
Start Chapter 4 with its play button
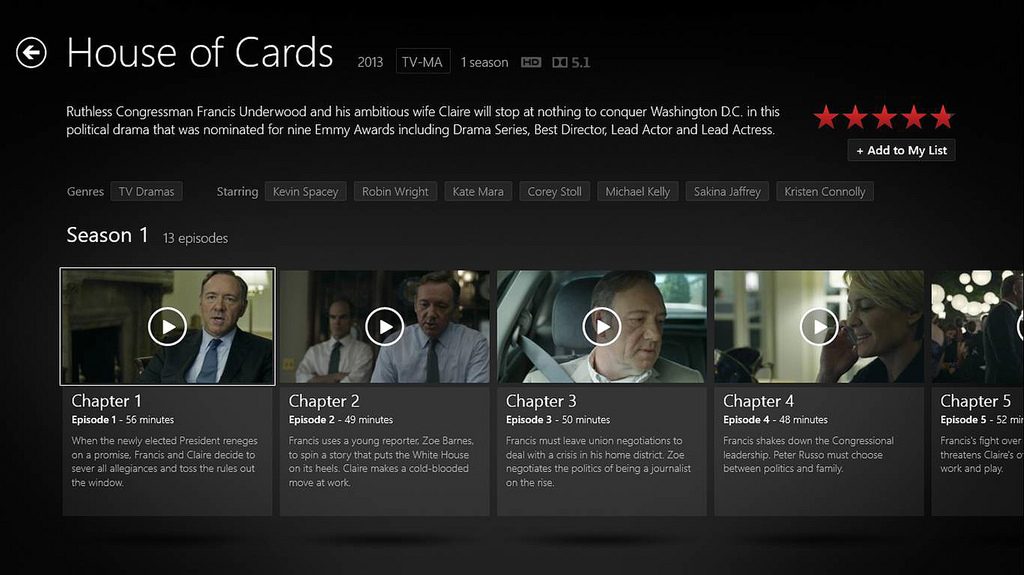pyautogui.click(x=819, y=326)
